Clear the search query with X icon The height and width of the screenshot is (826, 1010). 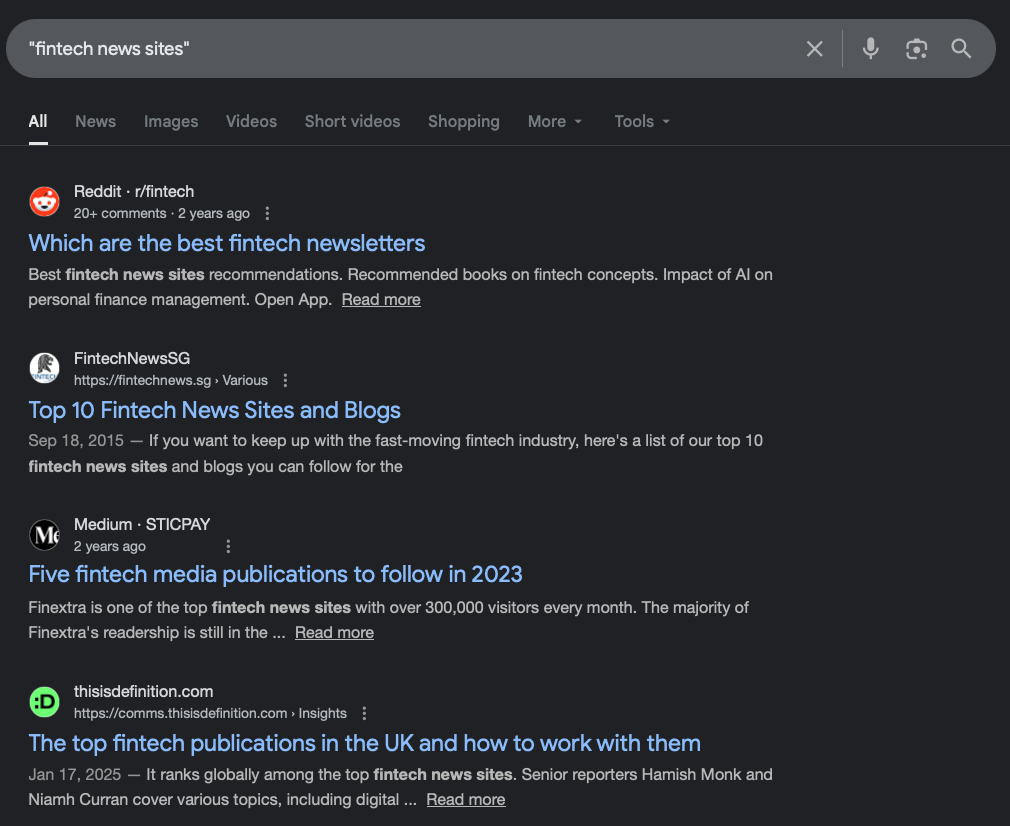point(815,49)
